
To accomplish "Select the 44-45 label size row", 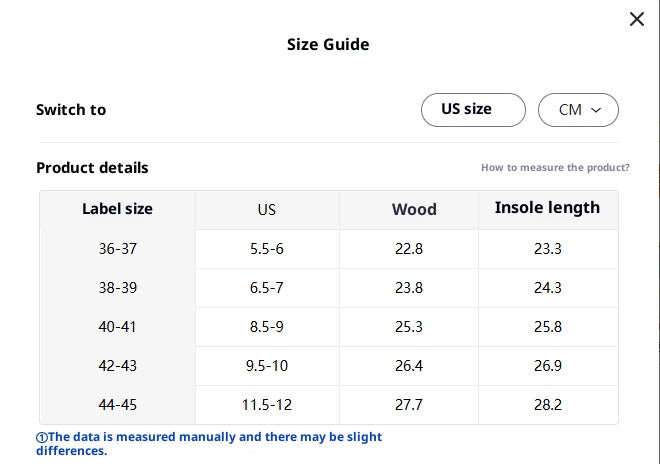I will click(x=117, y=405).
